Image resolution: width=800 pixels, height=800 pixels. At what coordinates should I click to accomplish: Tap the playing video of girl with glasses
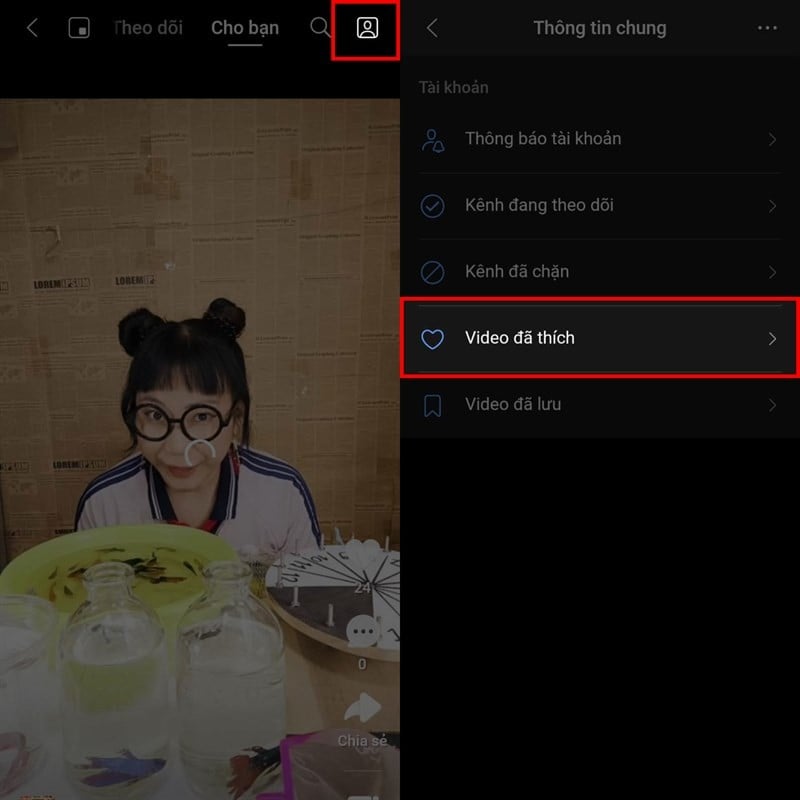coord(199,449)
